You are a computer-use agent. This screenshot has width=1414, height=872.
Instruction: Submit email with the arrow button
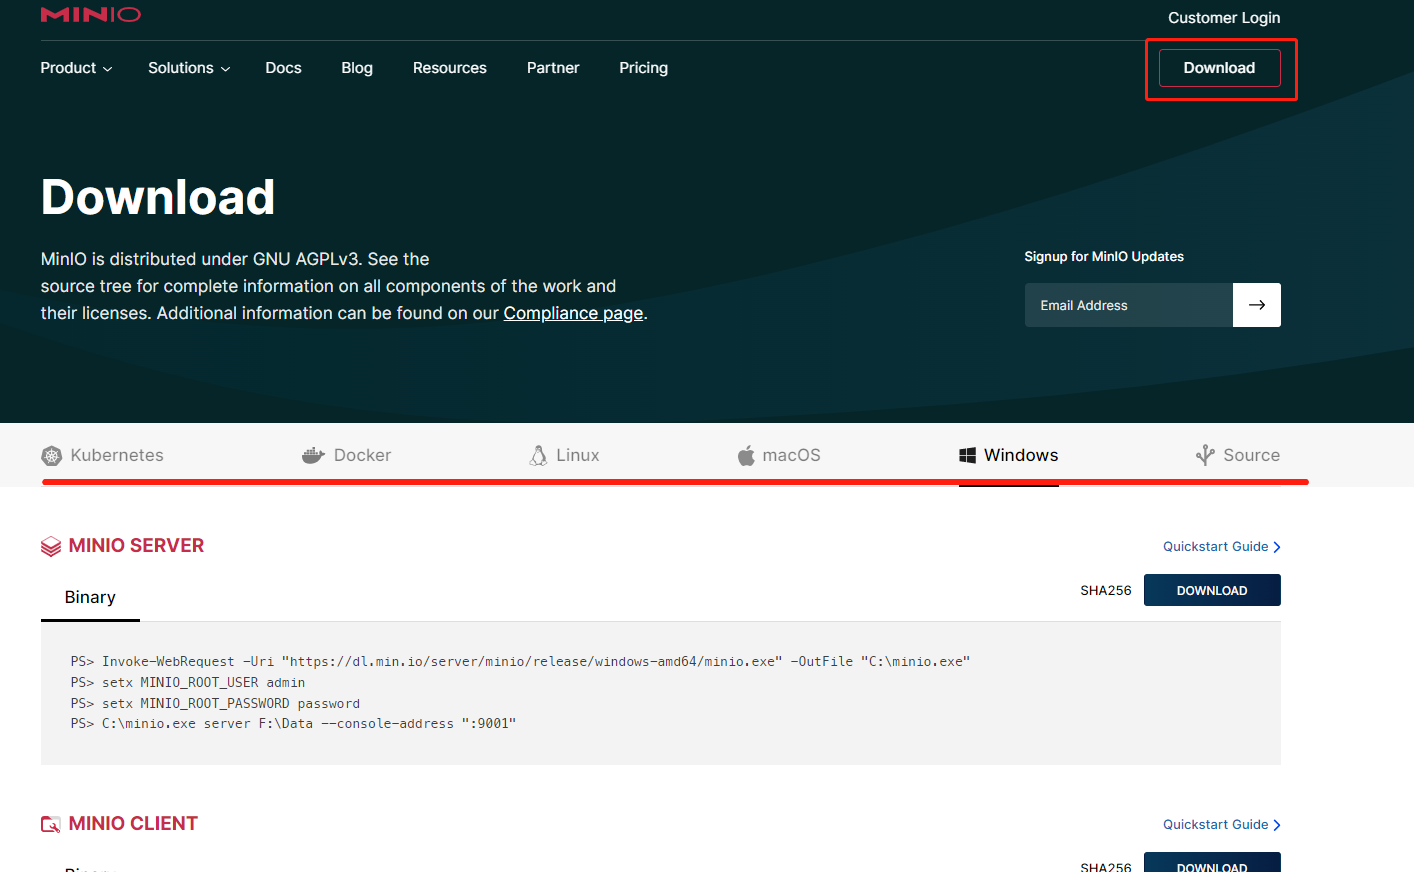point(1257,305)
